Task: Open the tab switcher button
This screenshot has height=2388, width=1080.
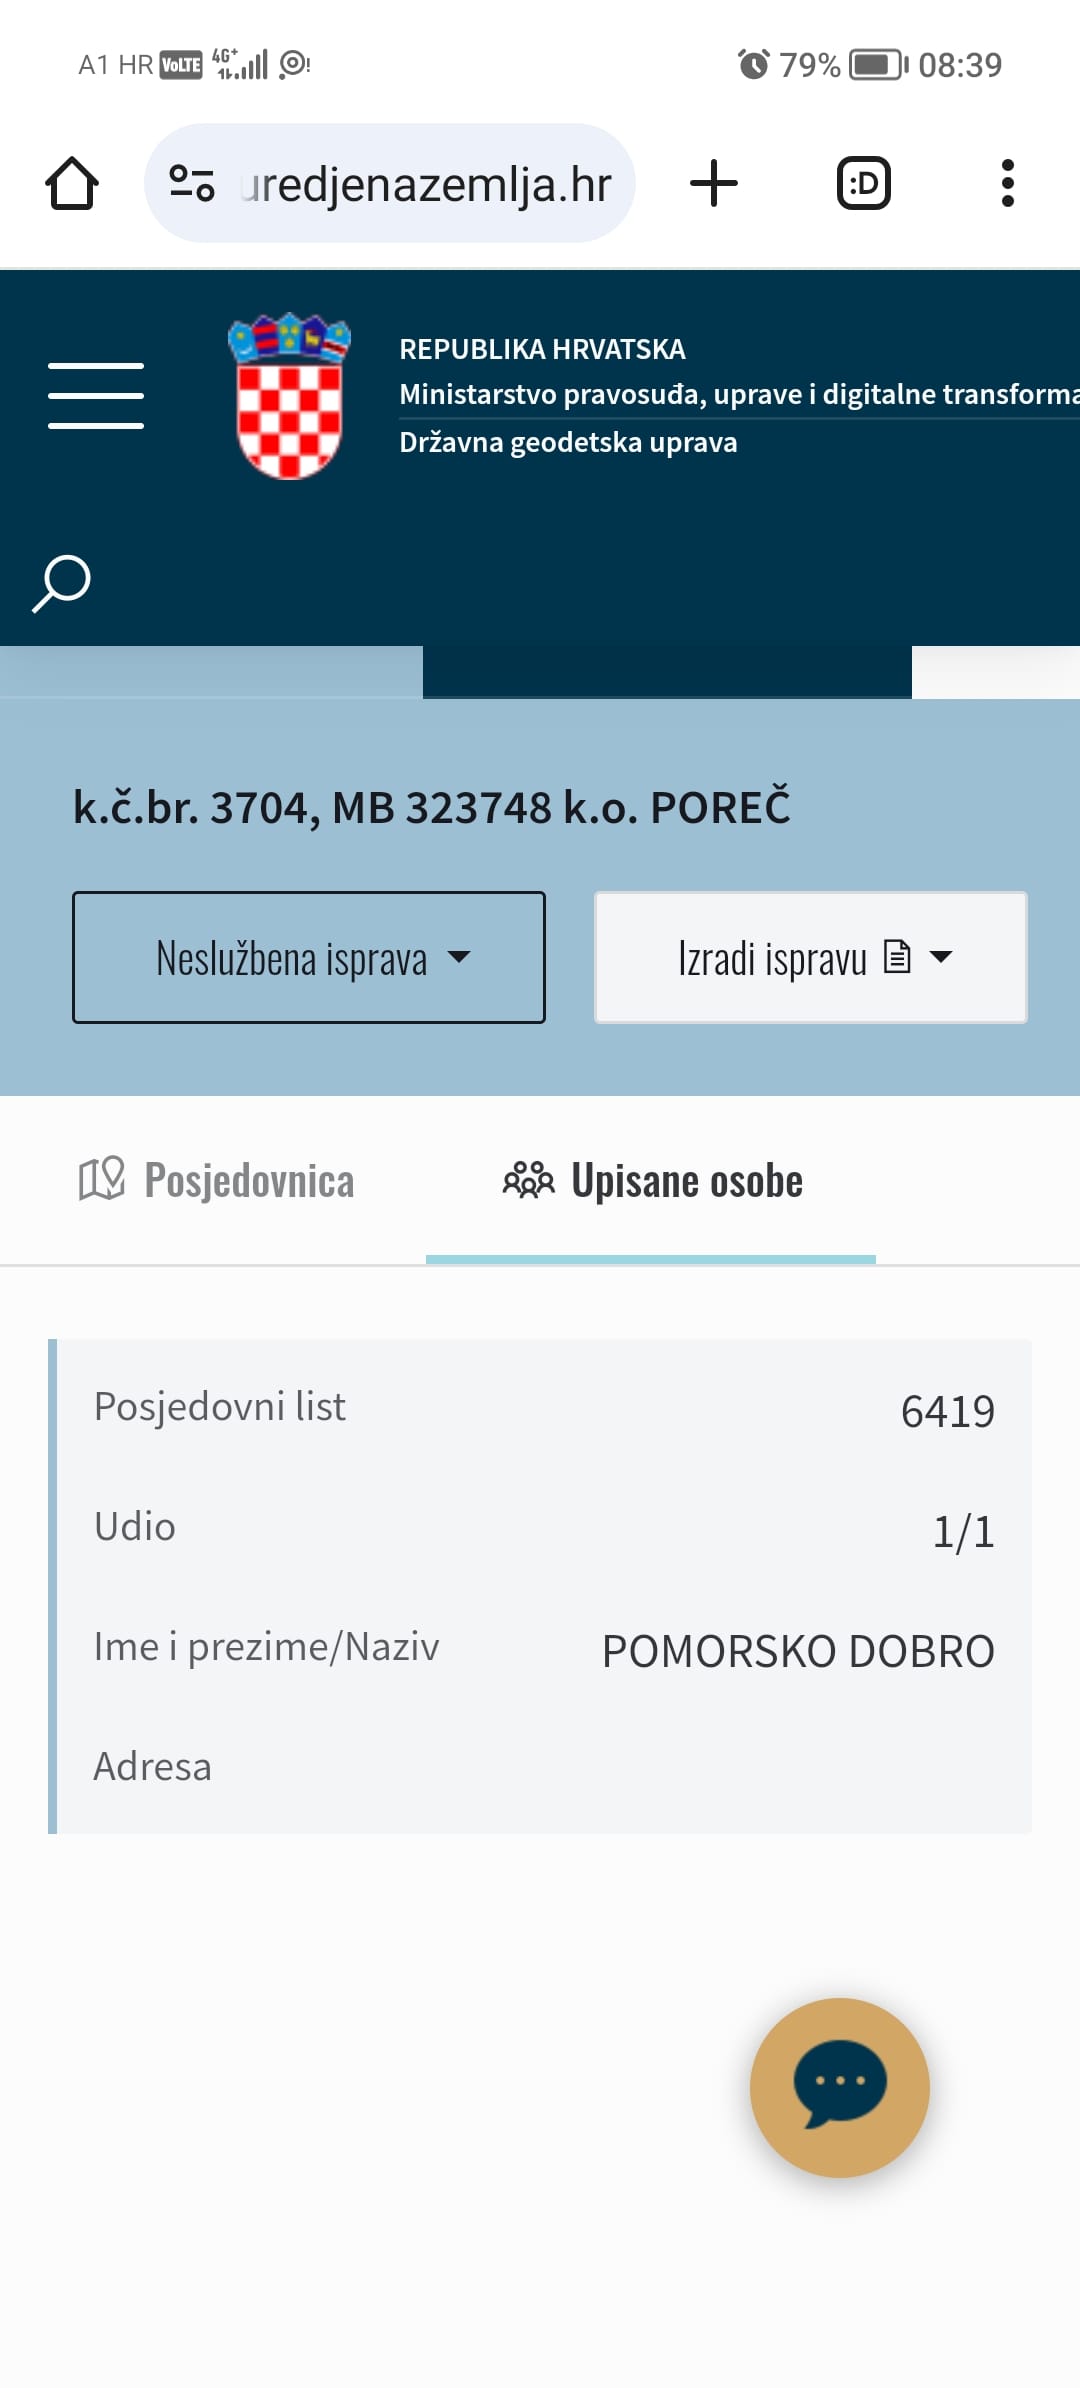Action: click(863, 184)
